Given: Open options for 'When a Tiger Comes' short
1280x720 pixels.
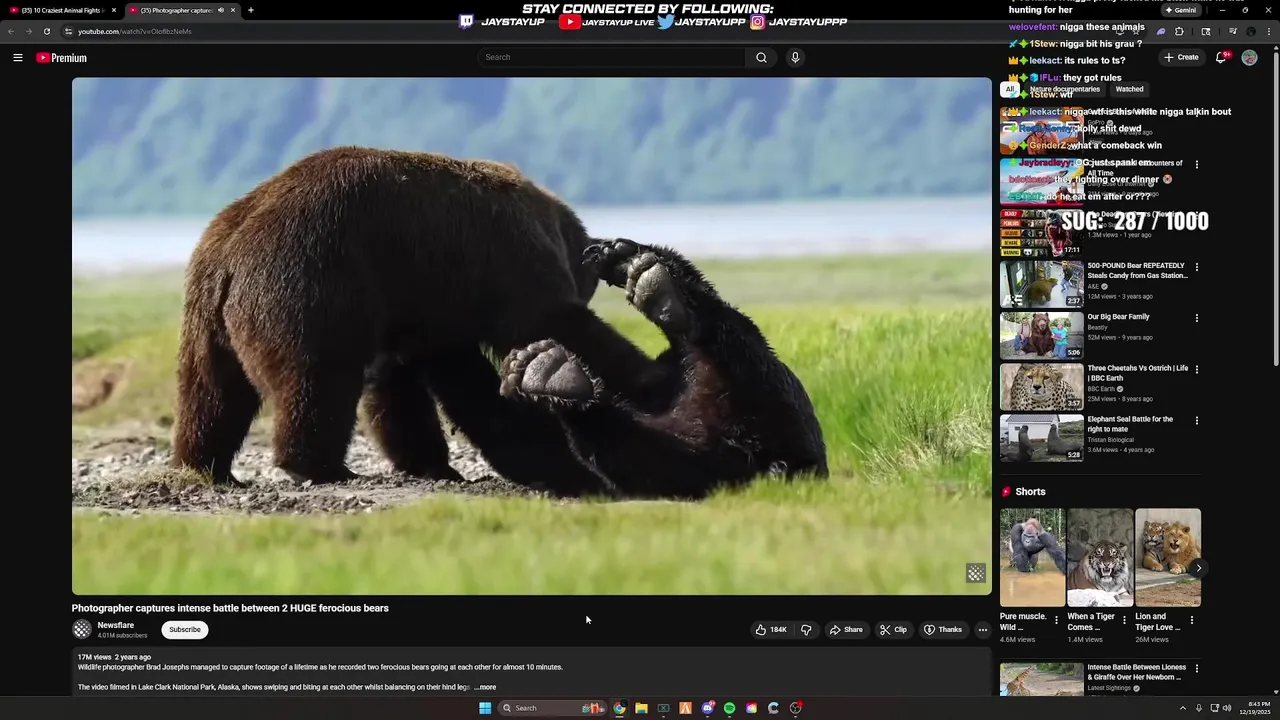Looking at the screenshot, I should [x=1124, y=620].
